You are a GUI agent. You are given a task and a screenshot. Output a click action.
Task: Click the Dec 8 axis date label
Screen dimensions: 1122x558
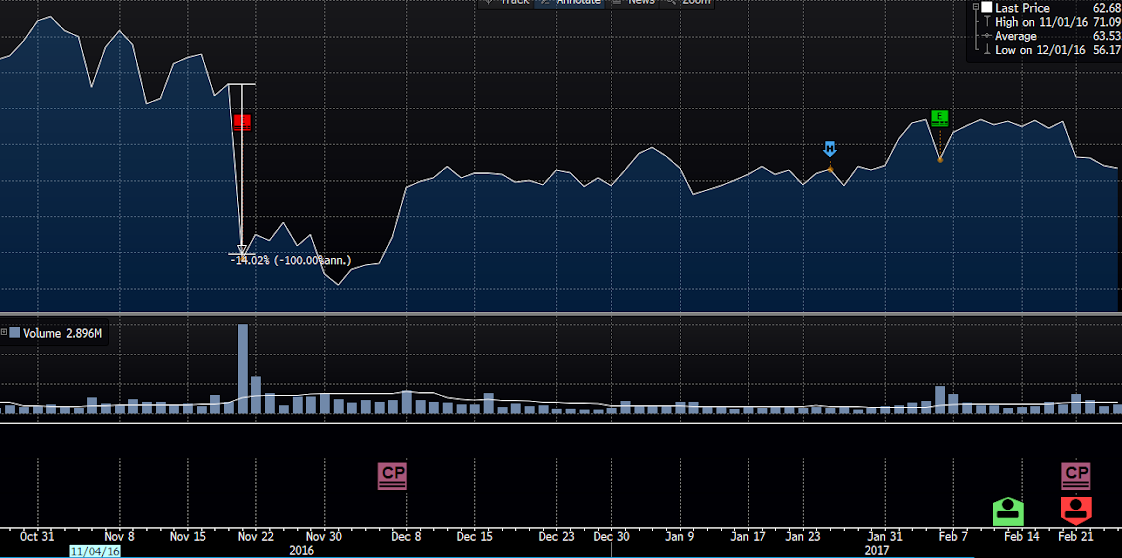click(406, 537)
